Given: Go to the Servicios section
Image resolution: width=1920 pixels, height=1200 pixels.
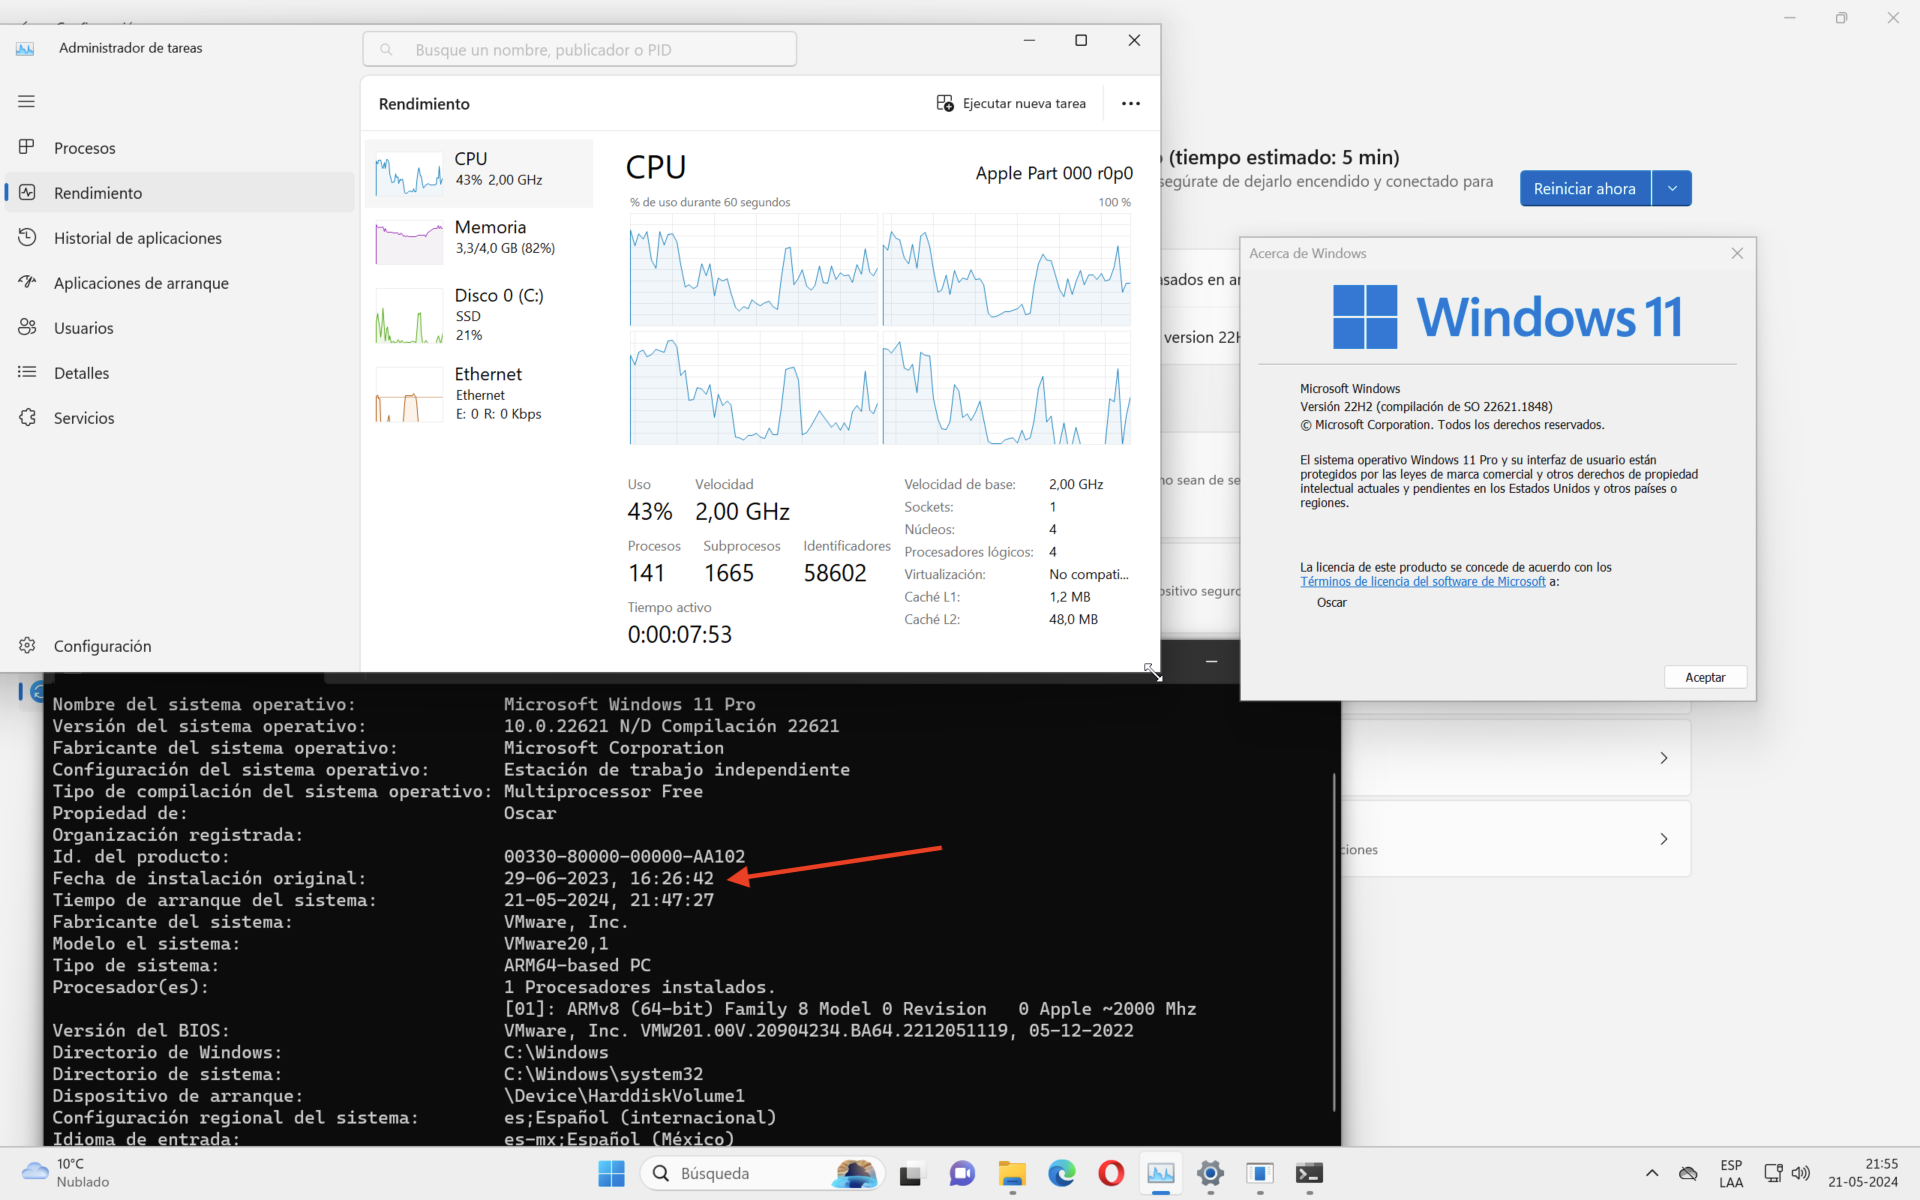Looking at the screenshot, I should [83, 418].
